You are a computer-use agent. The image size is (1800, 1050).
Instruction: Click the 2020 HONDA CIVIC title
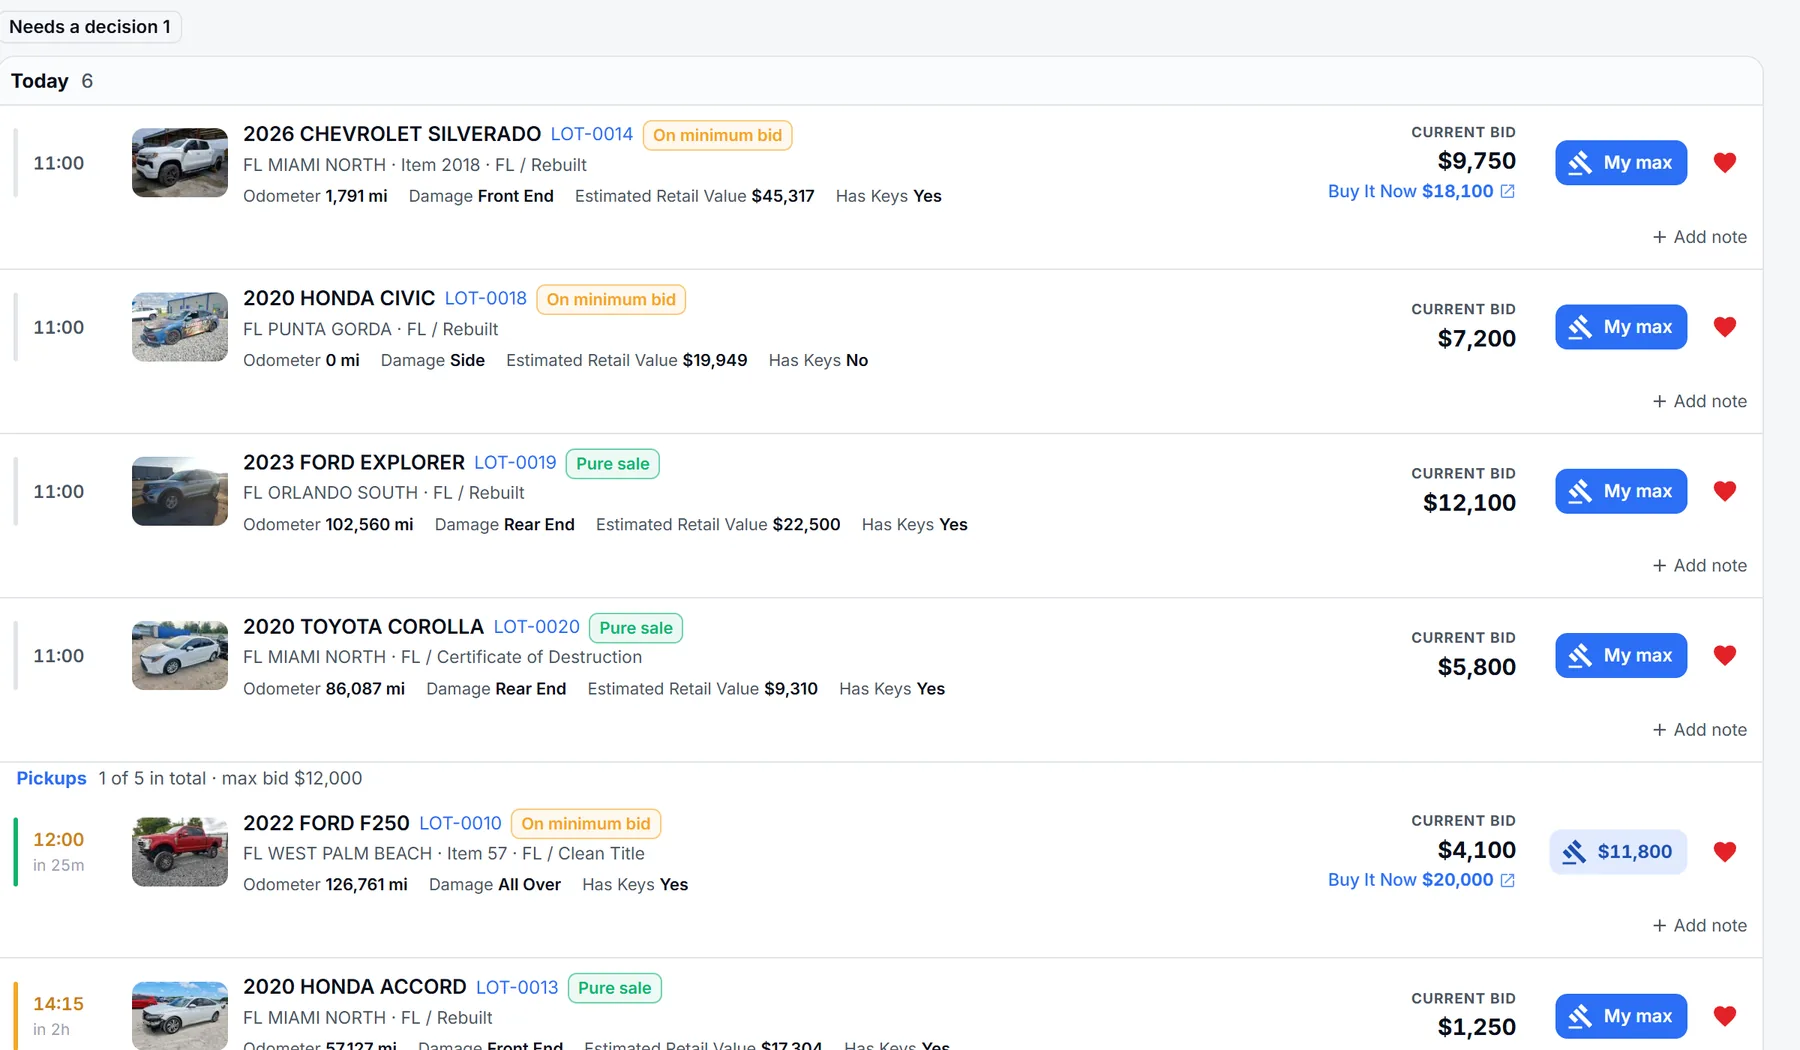coord(339,298)
